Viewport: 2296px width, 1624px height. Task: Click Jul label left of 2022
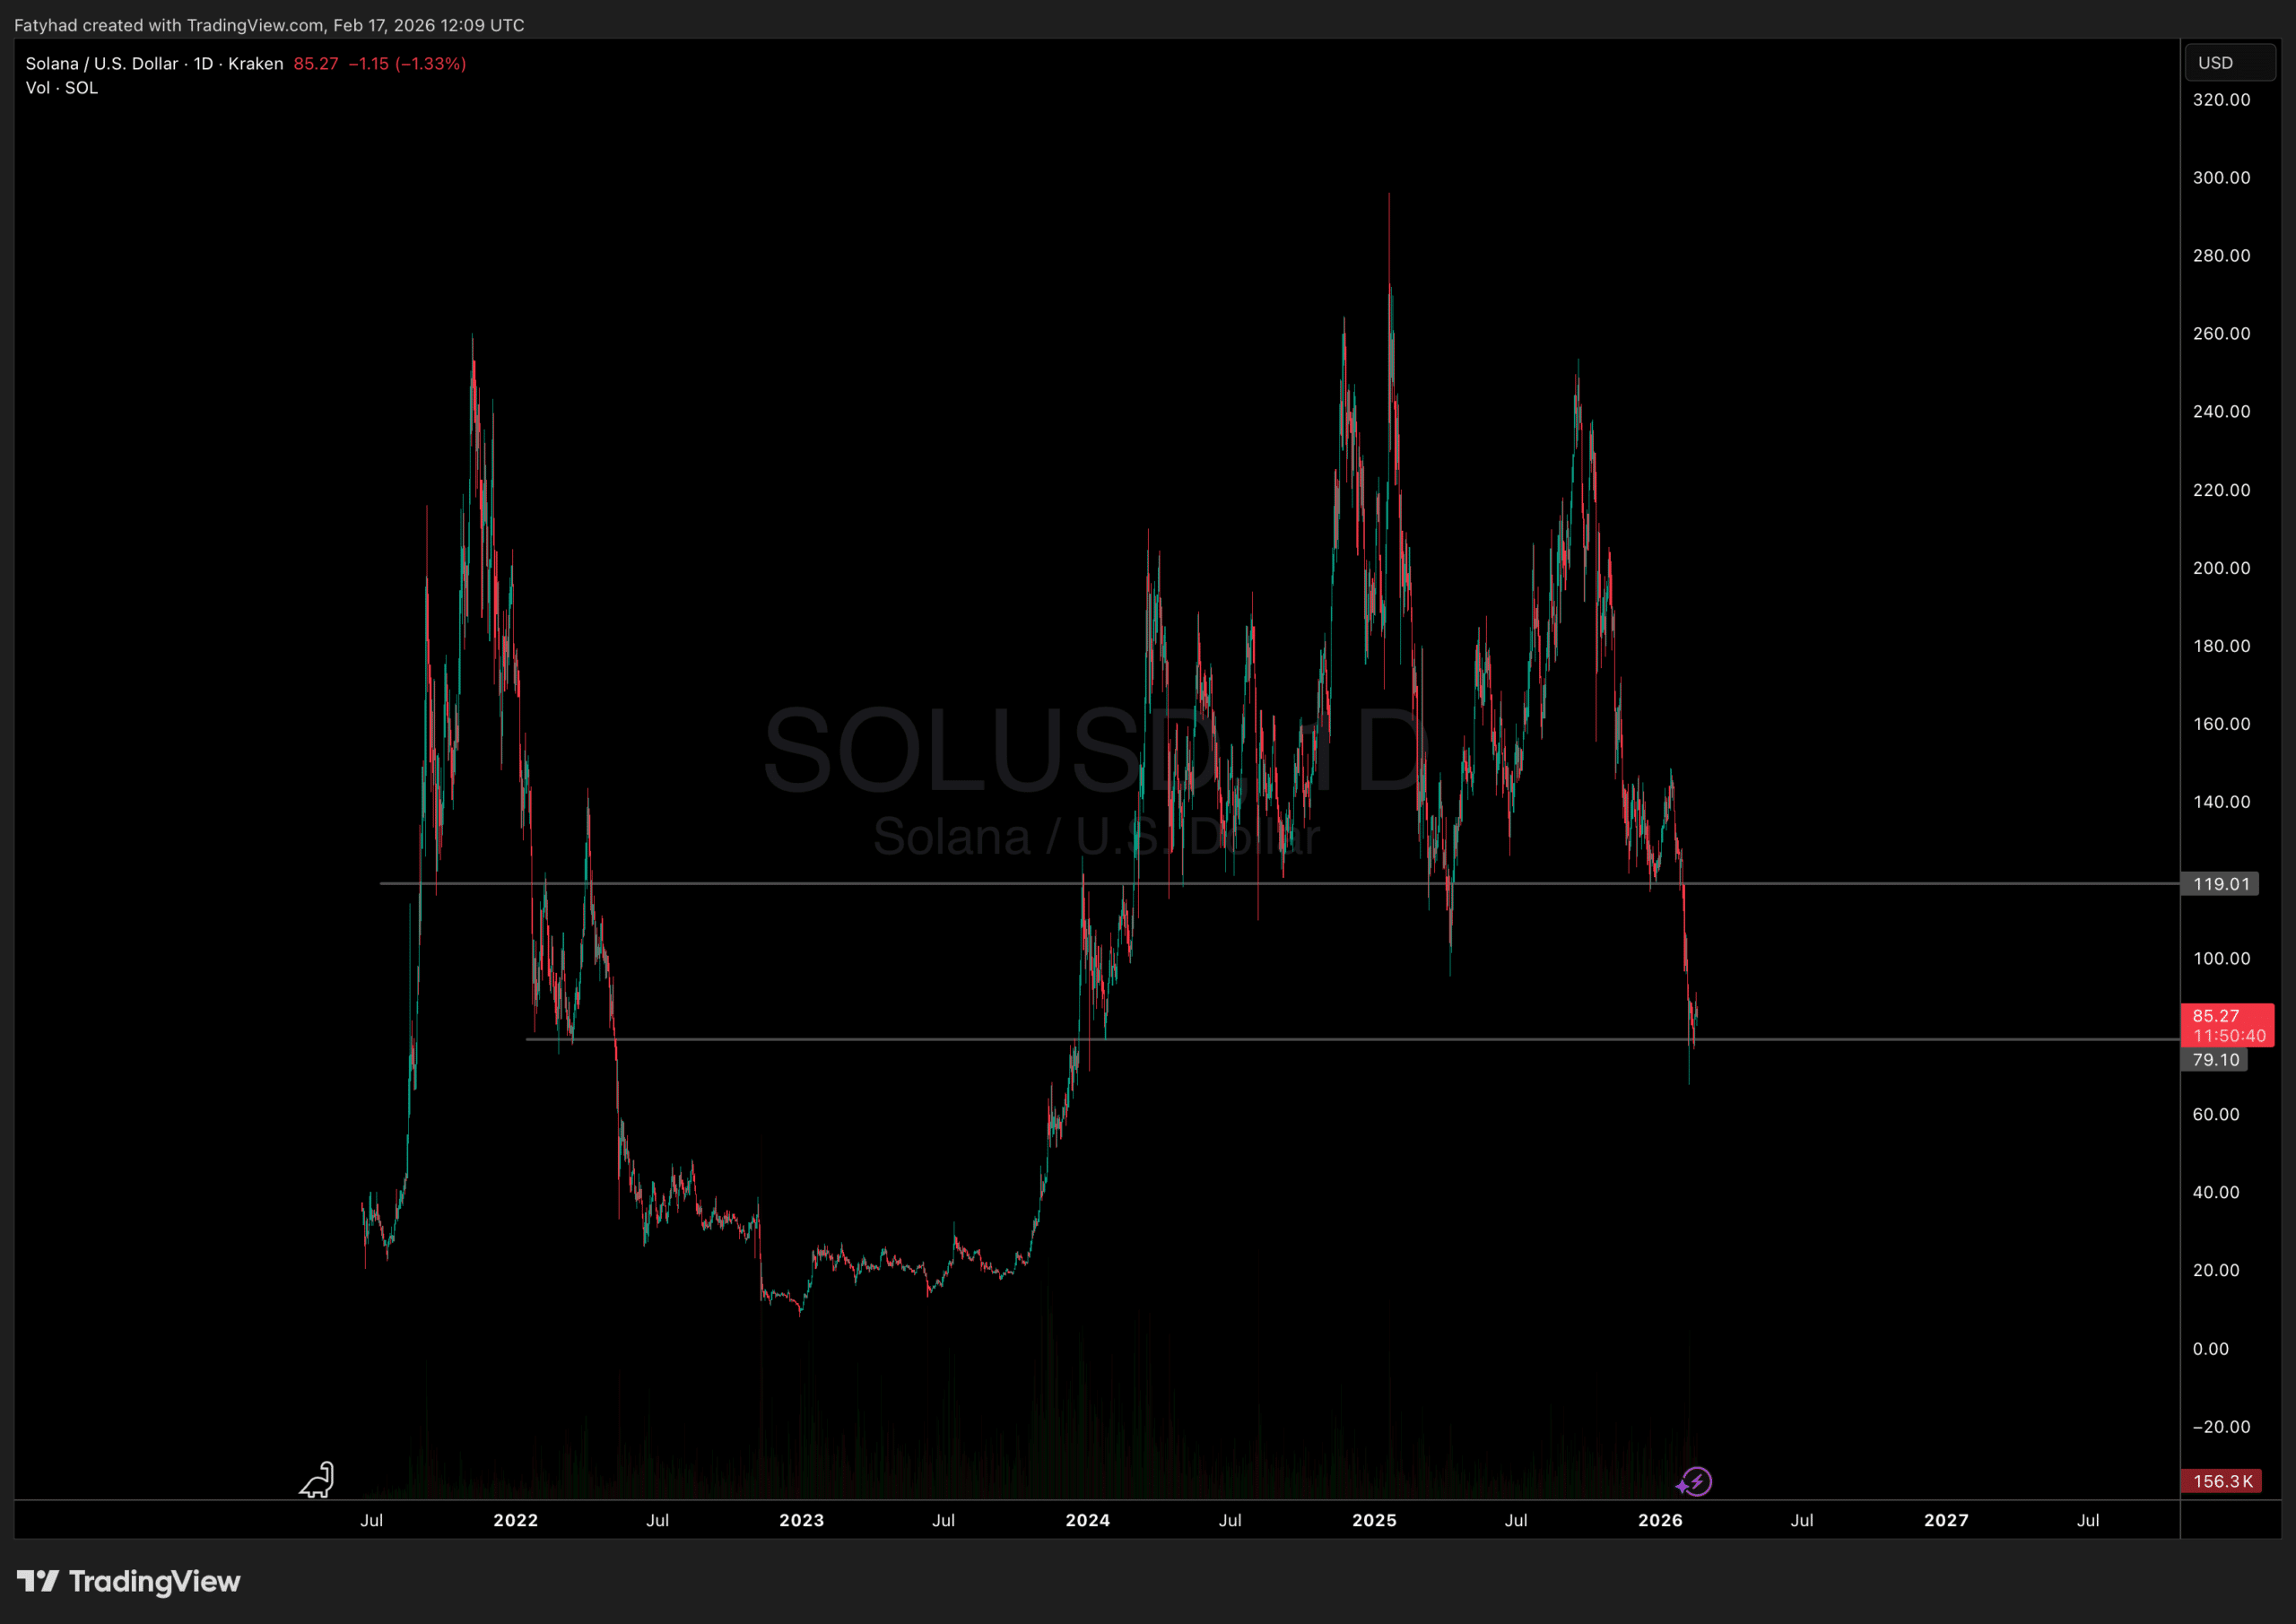(372, 1520)
